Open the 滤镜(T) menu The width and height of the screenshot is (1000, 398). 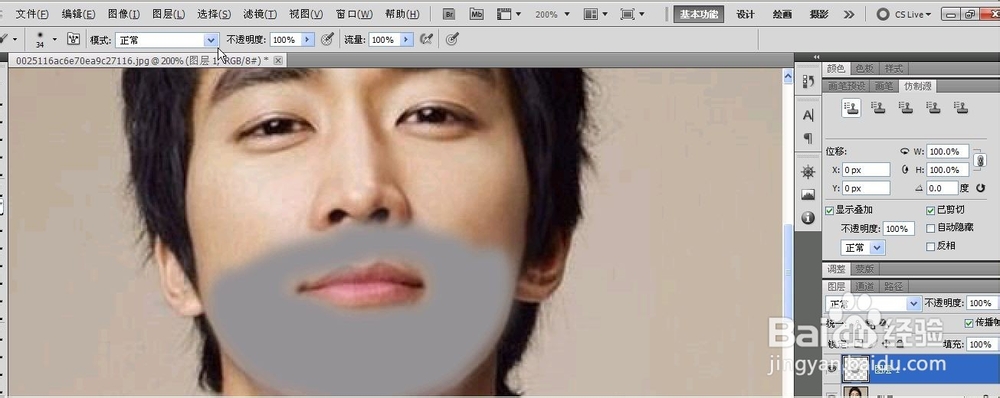[260, 14]
